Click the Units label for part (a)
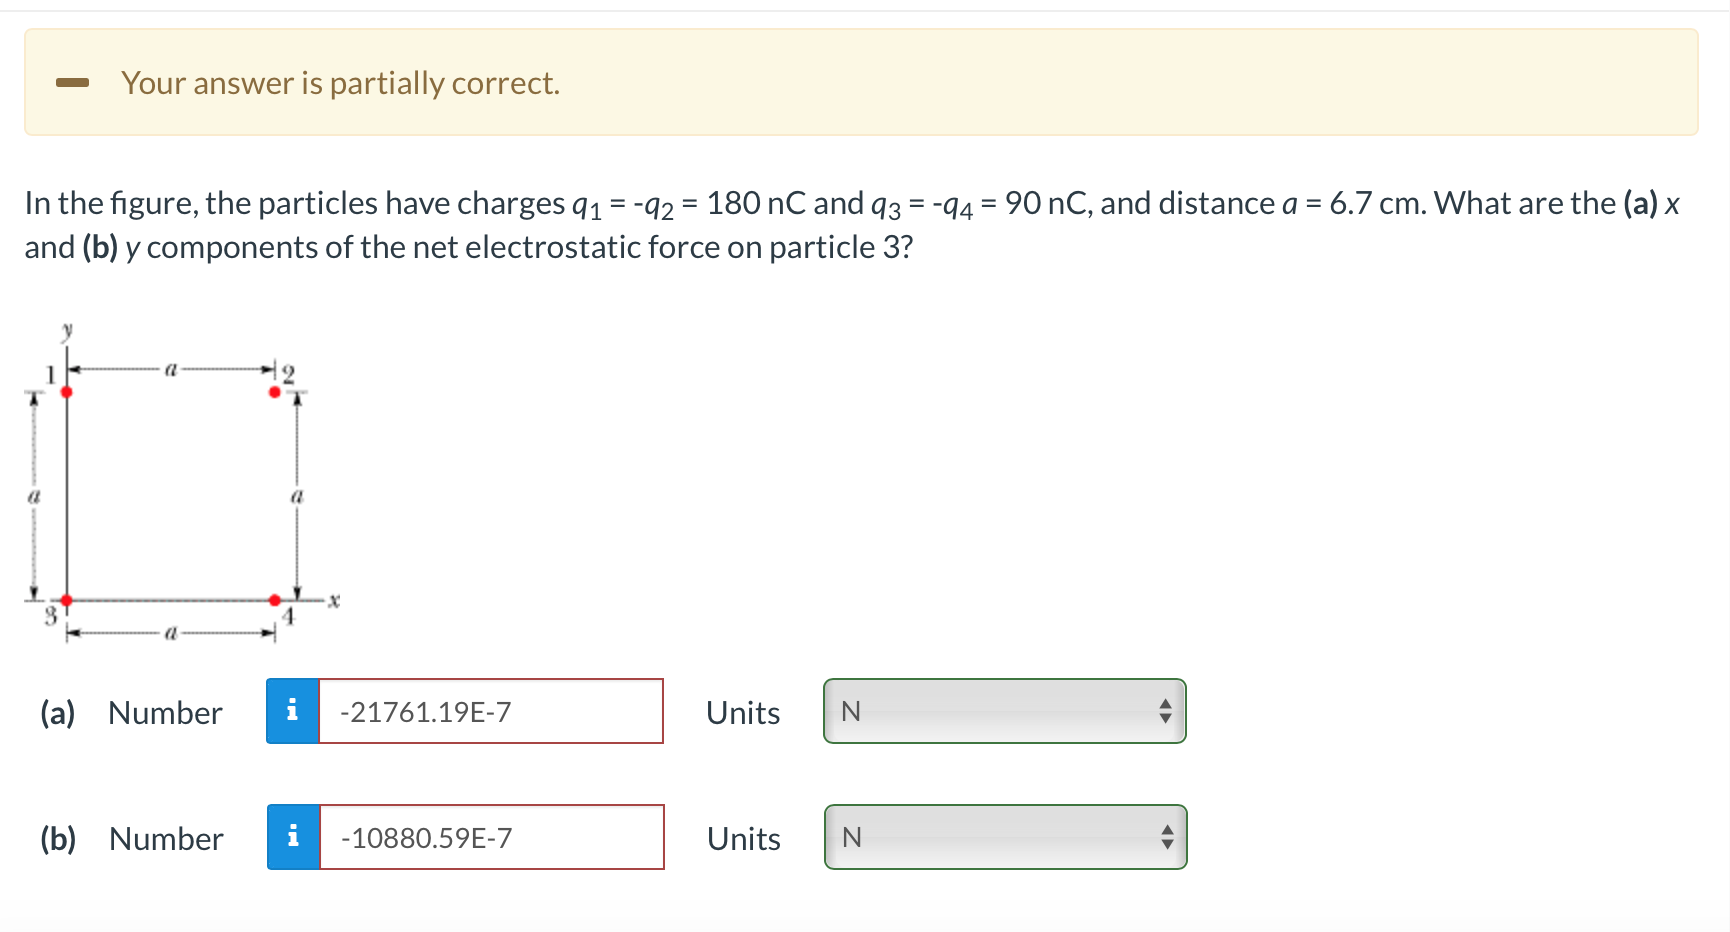Viewport: 1730px width, 932px height. [743, 712]
